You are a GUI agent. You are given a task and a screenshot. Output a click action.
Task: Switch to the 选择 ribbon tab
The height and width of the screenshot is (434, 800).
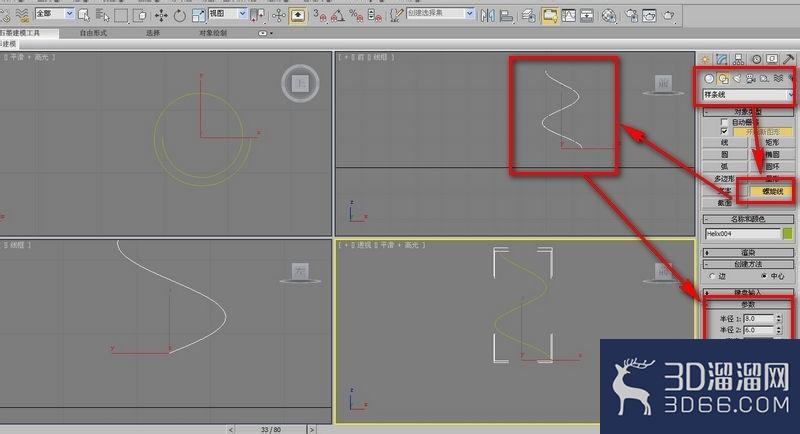(x=153, y=33)
